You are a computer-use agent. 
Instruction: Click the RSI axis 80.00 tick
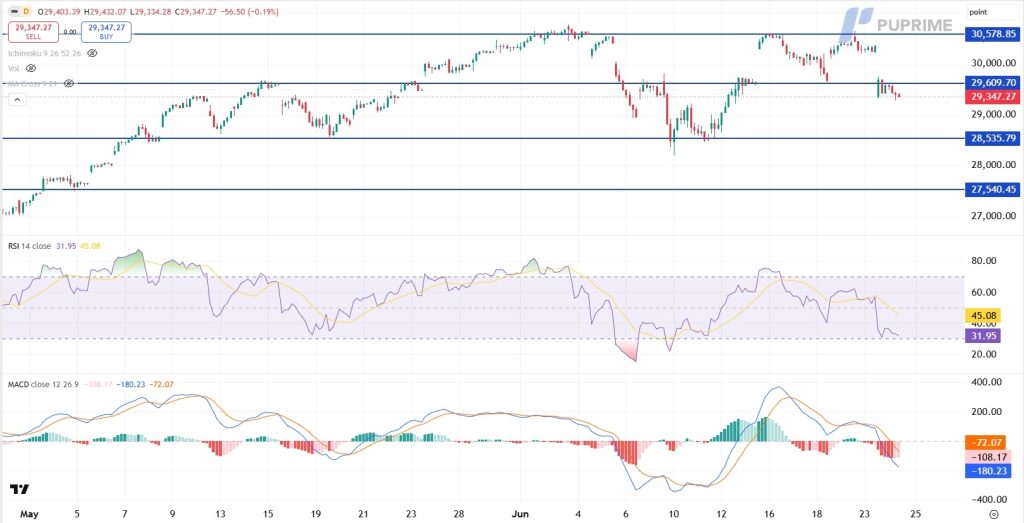(983, 261)
